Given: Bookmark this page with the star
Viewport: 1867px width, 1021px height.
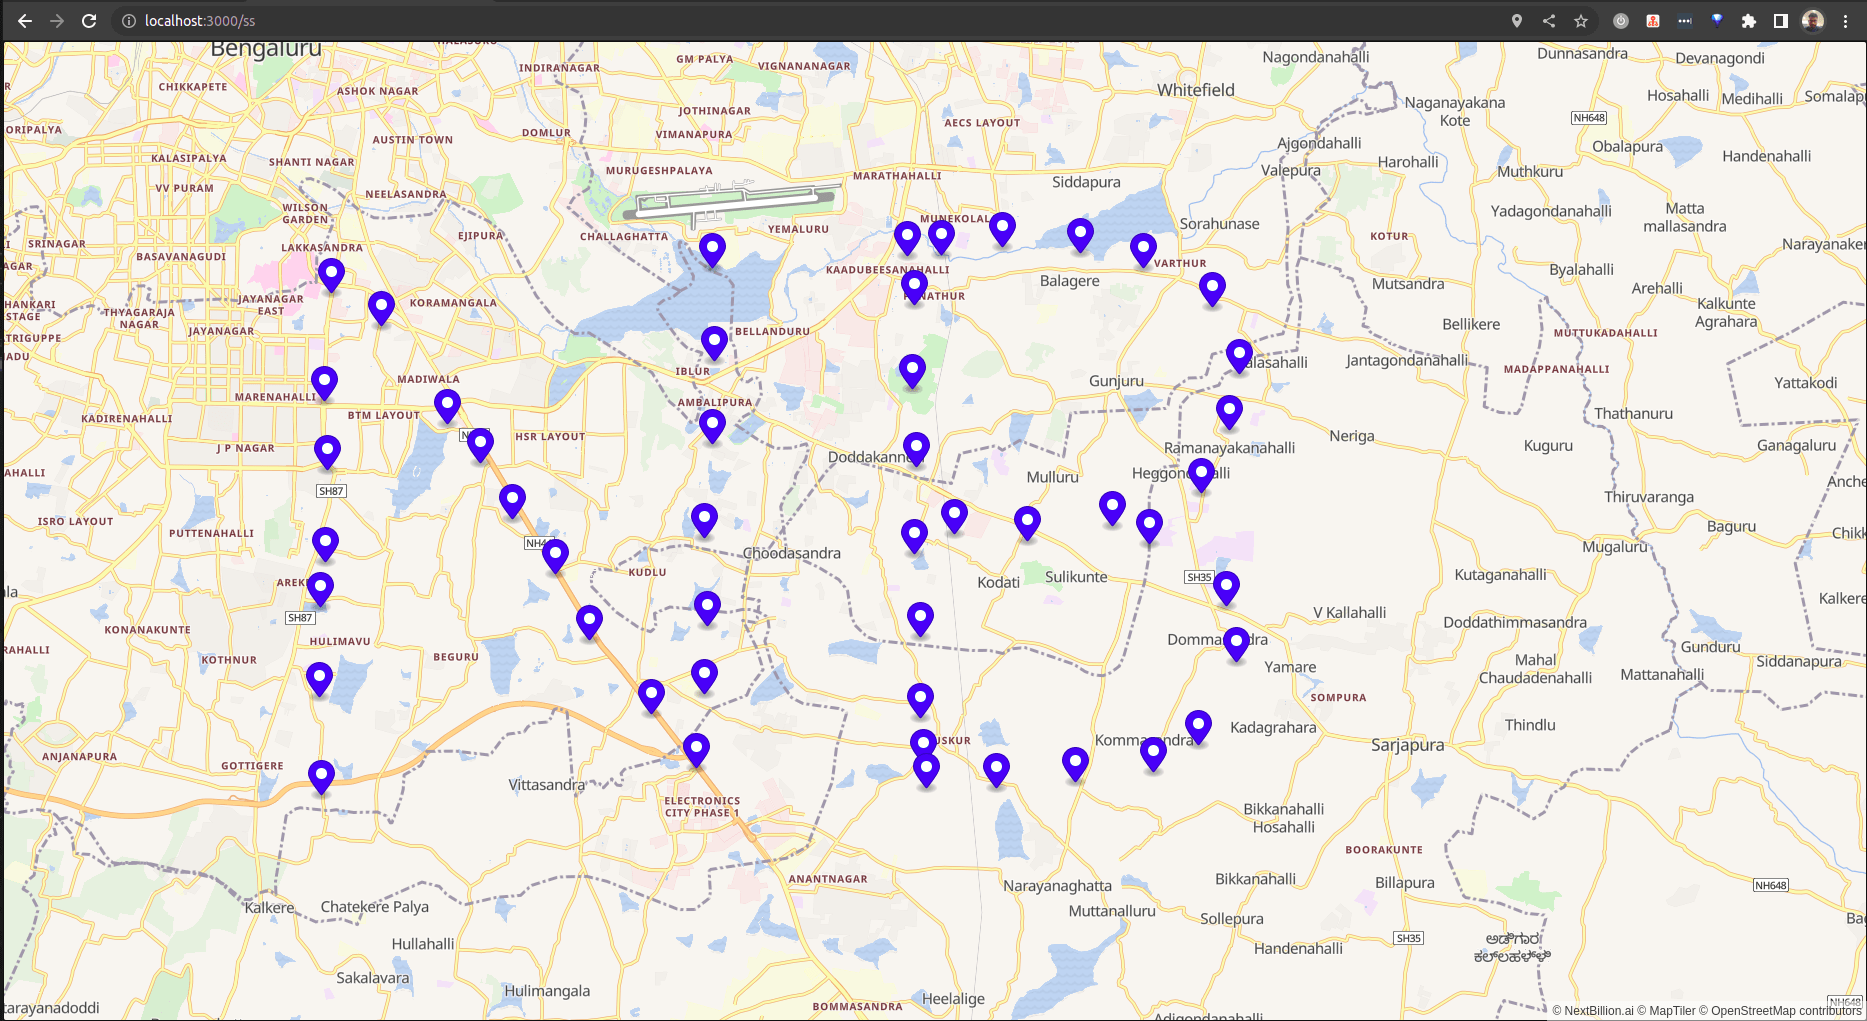Looking at the screenshot, I should click(x=1581, y=21).
